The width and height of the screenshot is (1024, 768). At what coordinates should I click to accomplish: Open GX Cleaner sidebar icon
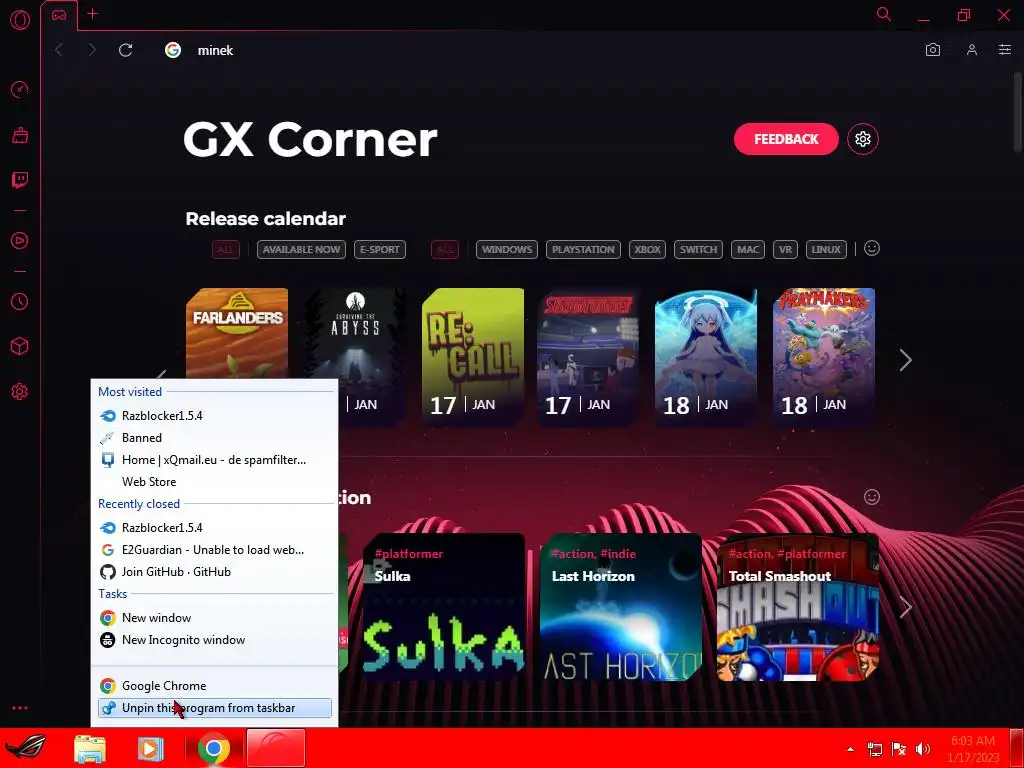tap(20, 135)
